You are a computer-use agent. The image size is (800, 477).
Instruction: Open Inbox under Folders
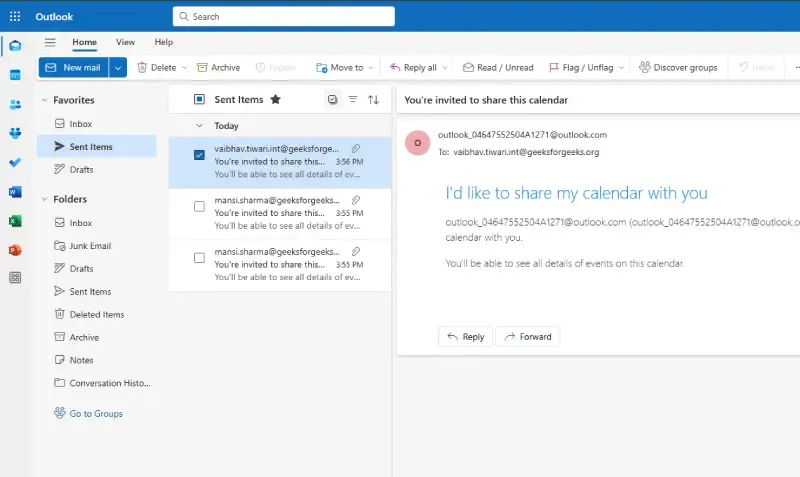[x=97, y=223]
